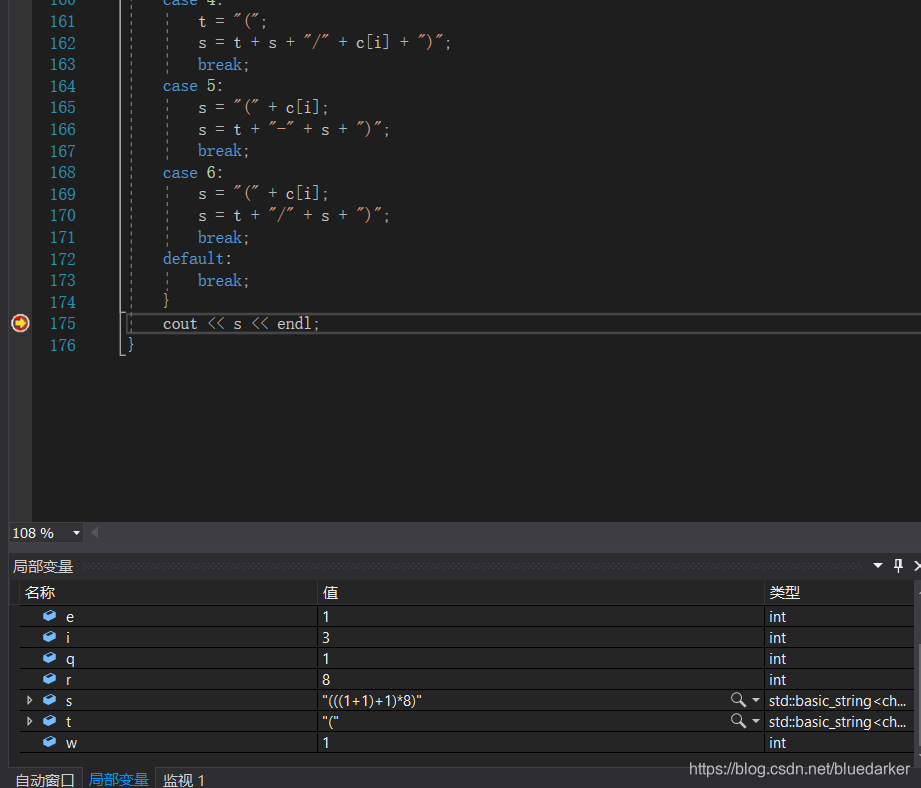
Task: Open the locals panel window options dropdown
Action: click(x=878, y=565)
